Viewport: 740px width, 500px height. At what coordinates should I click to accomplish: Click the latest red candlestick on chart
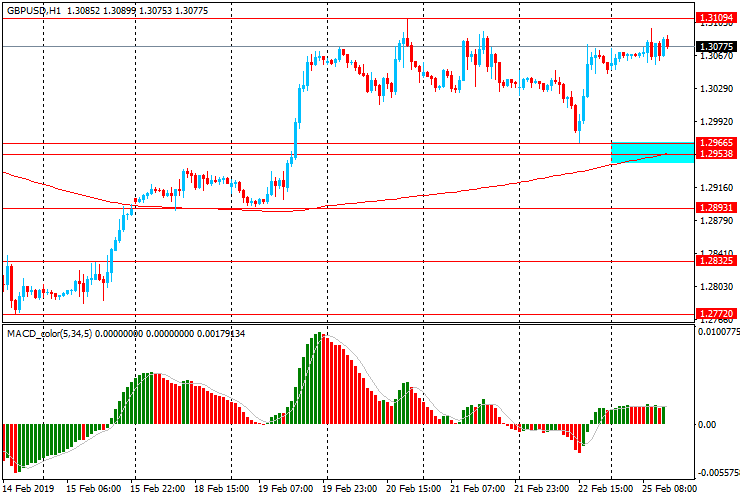(x=667, y=42)
